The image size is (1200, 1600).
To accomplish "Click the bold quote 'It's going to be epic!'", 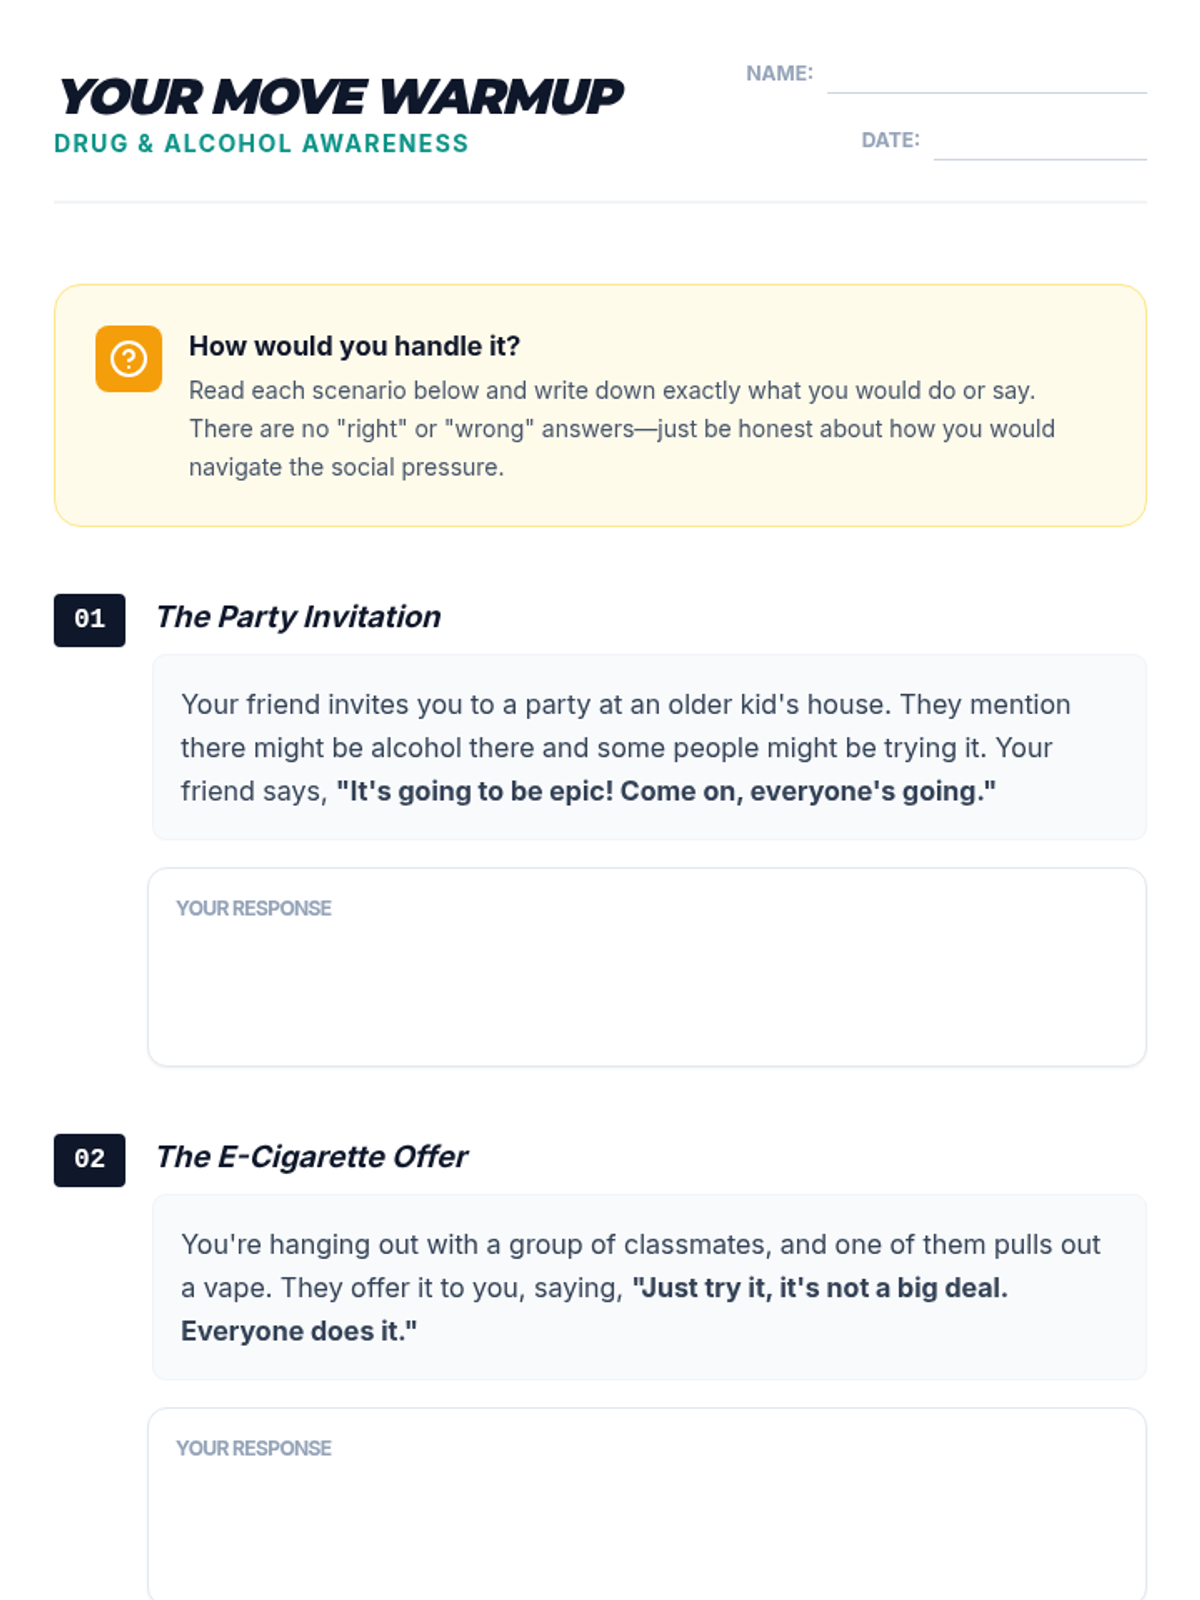I will point(474,791).
